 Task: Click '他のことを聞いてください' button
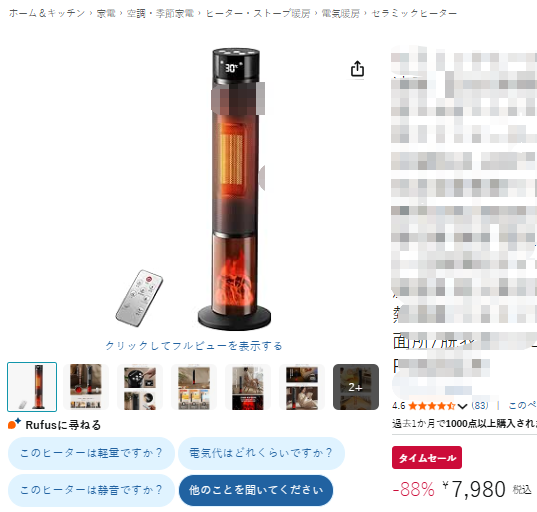pos(256,490)
